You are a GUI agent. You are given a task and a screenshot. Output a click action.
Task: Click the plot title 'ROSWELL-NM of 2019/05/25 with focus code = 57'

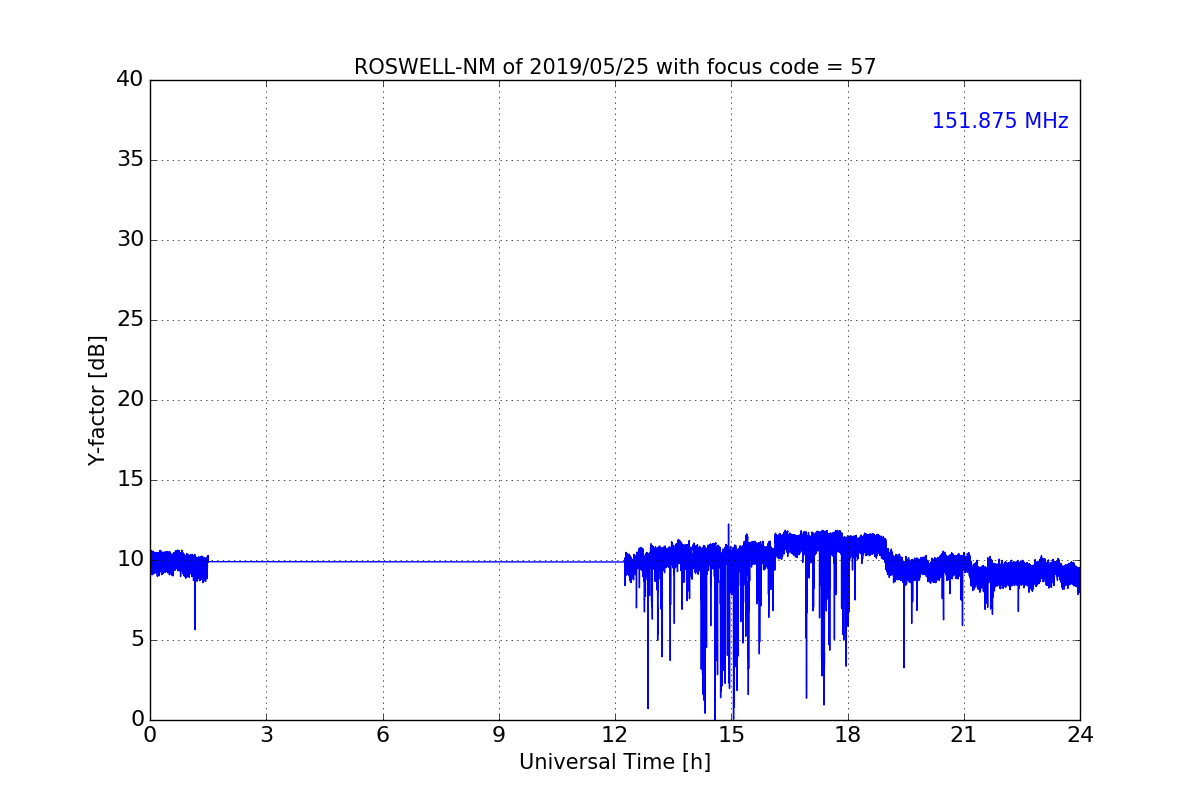(615, 67)
